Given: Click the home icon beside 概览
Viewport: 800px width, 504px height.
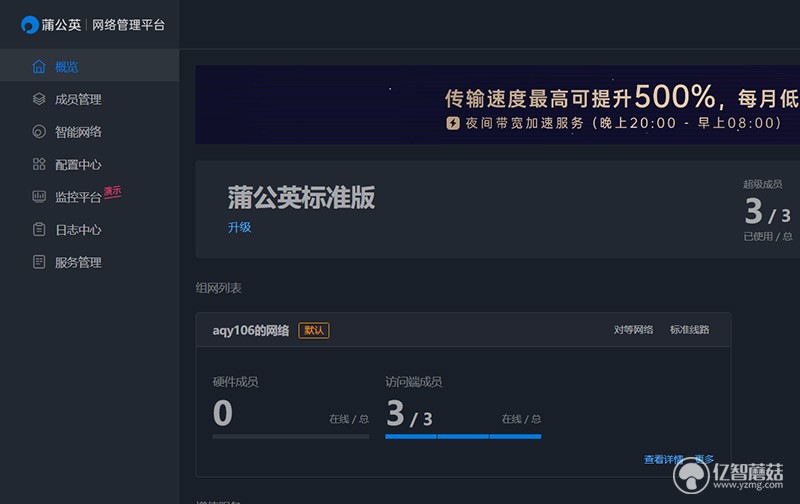Looking at the screenshot, I should pos(39,66).
